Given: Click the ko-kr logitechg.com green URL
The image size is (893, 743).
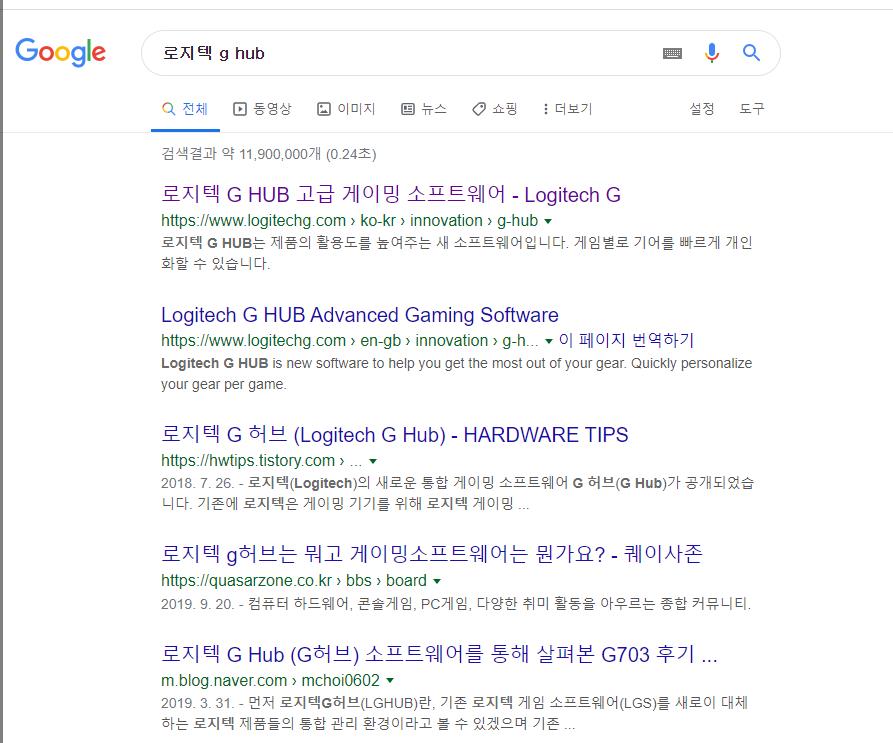Looking at the screenshot, I should point(350,221).
